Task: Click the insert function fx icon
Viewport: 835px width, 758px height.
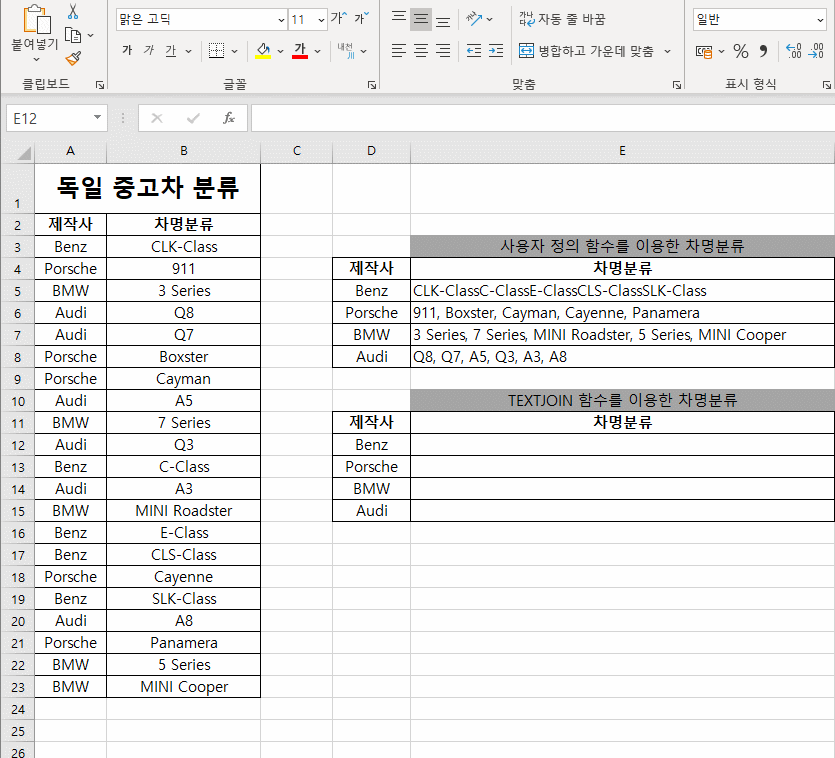Action: (x=229, y=118)
